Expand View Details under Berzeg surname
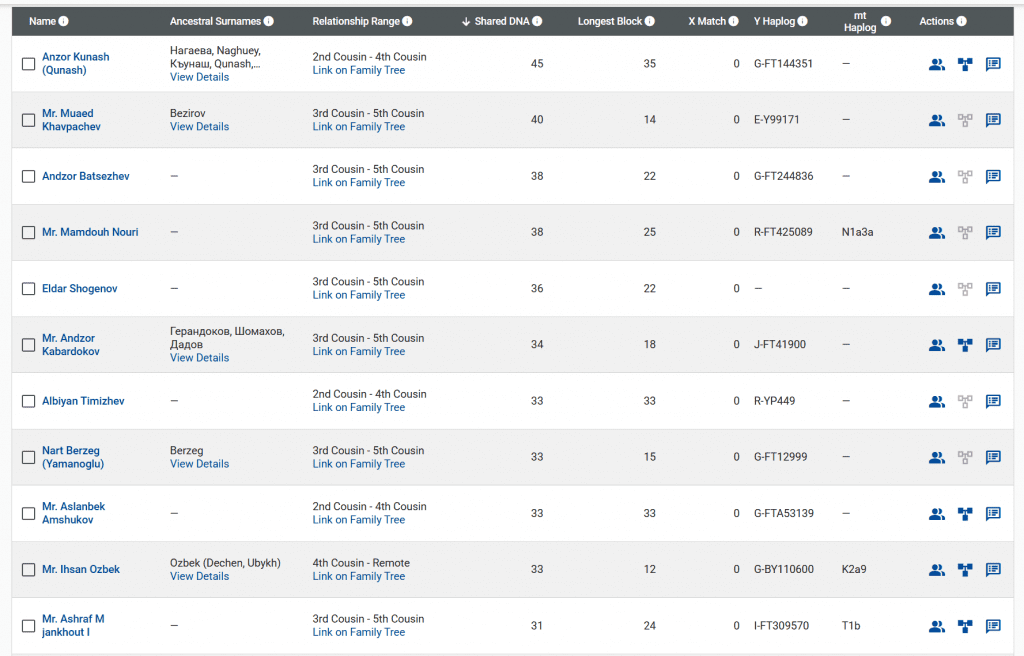 point(199,464)
